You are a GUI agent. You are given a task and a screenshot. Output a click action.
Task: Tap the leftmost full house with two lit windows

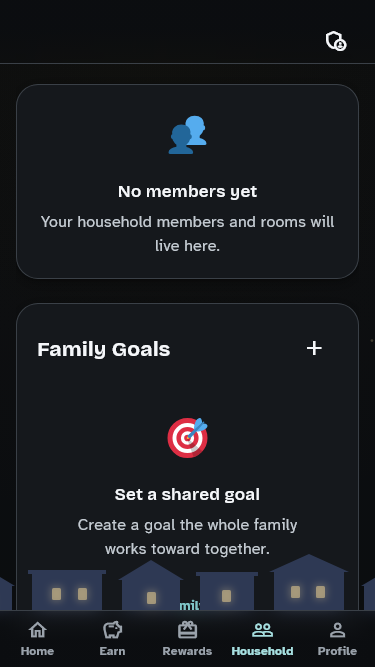click(67, 590)
